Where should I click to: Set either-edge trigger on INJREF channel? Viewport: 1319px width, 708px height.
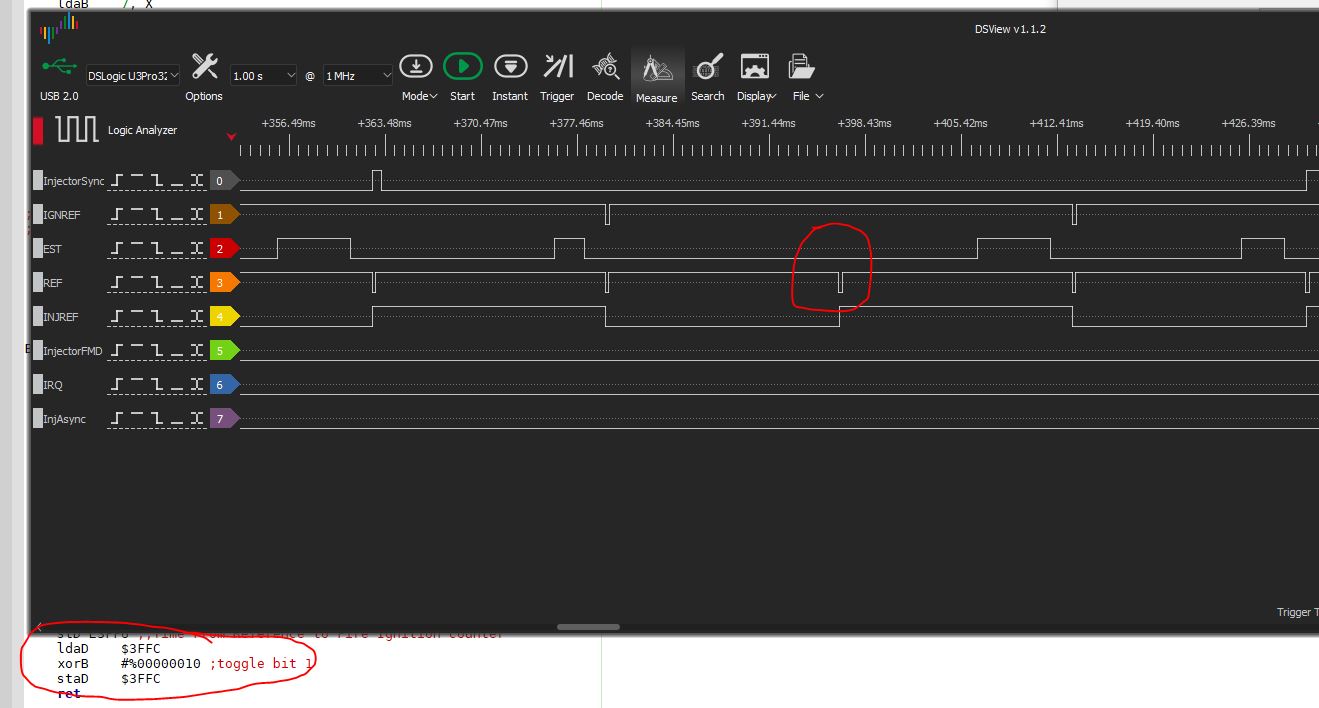point(197,317)
